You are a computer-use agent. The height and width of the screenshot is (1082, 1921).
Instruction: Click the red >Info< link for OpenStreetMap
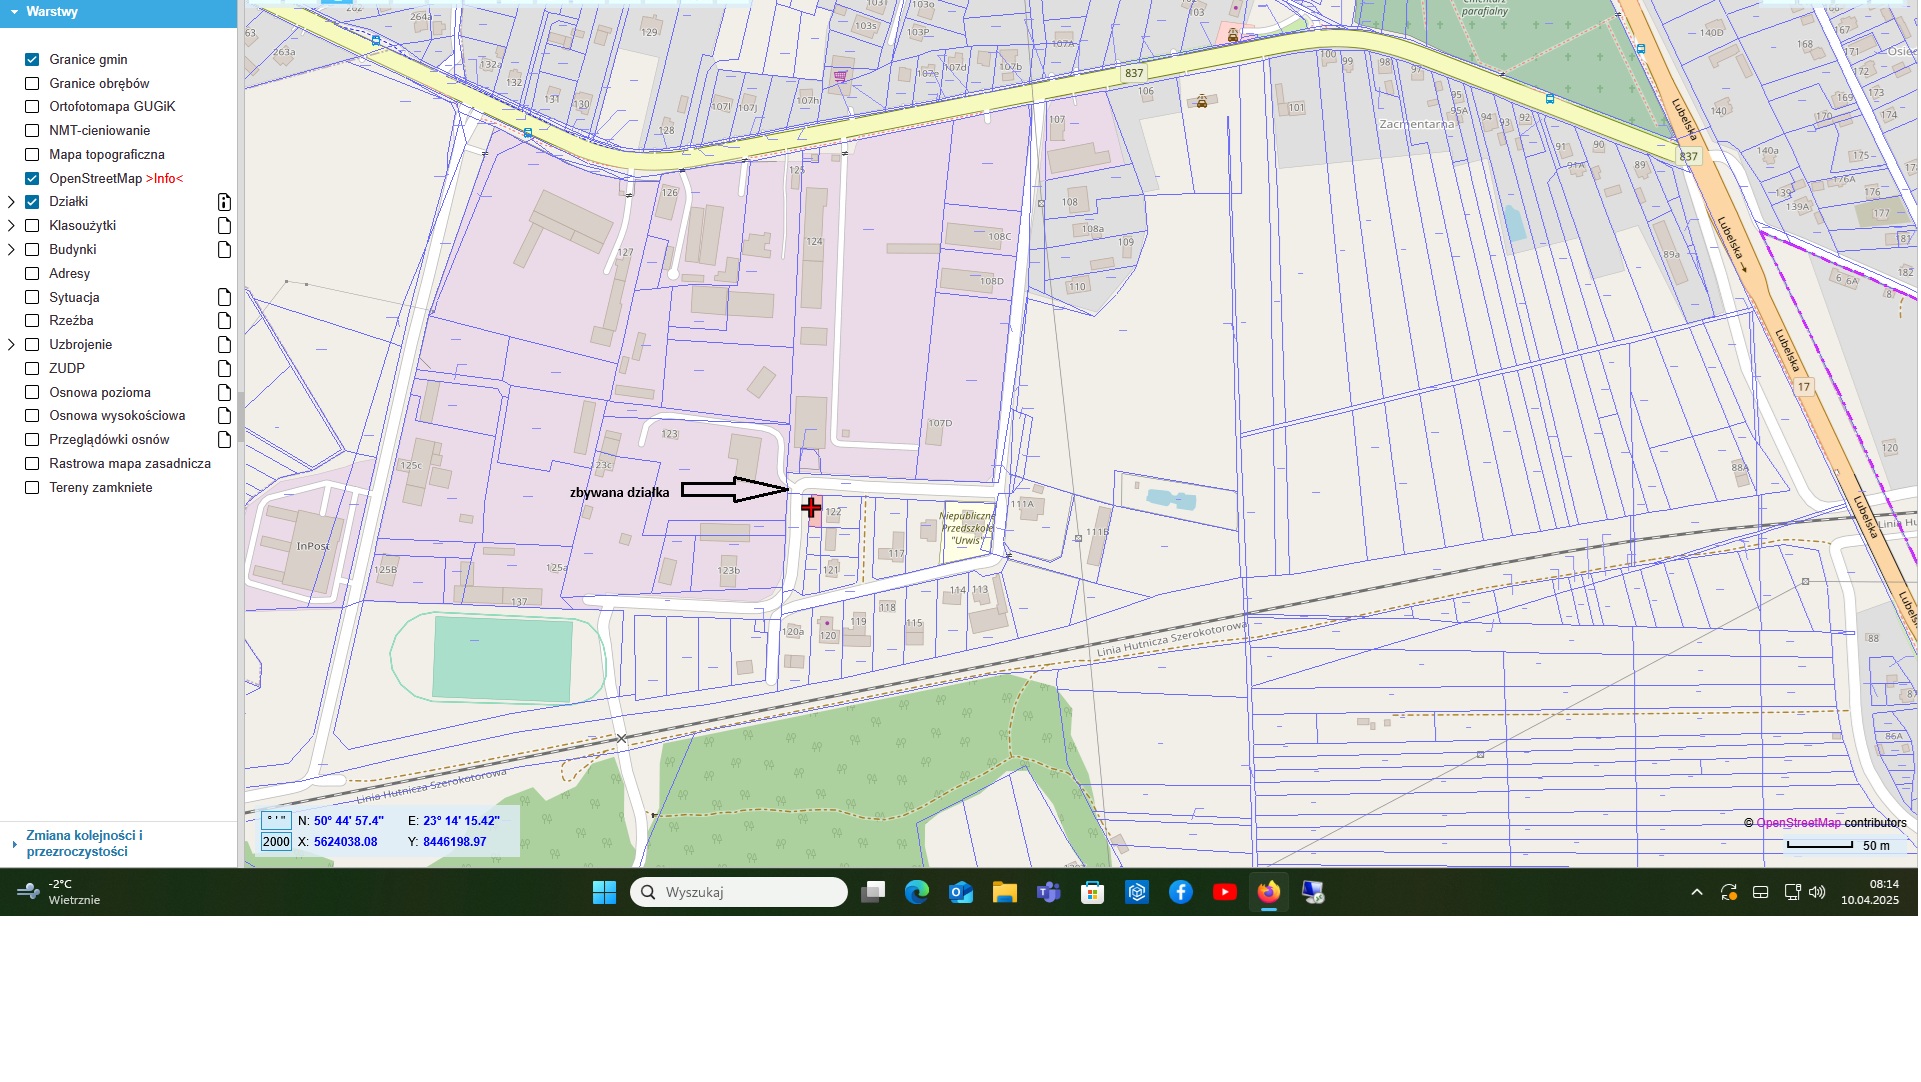coord(164,179)
